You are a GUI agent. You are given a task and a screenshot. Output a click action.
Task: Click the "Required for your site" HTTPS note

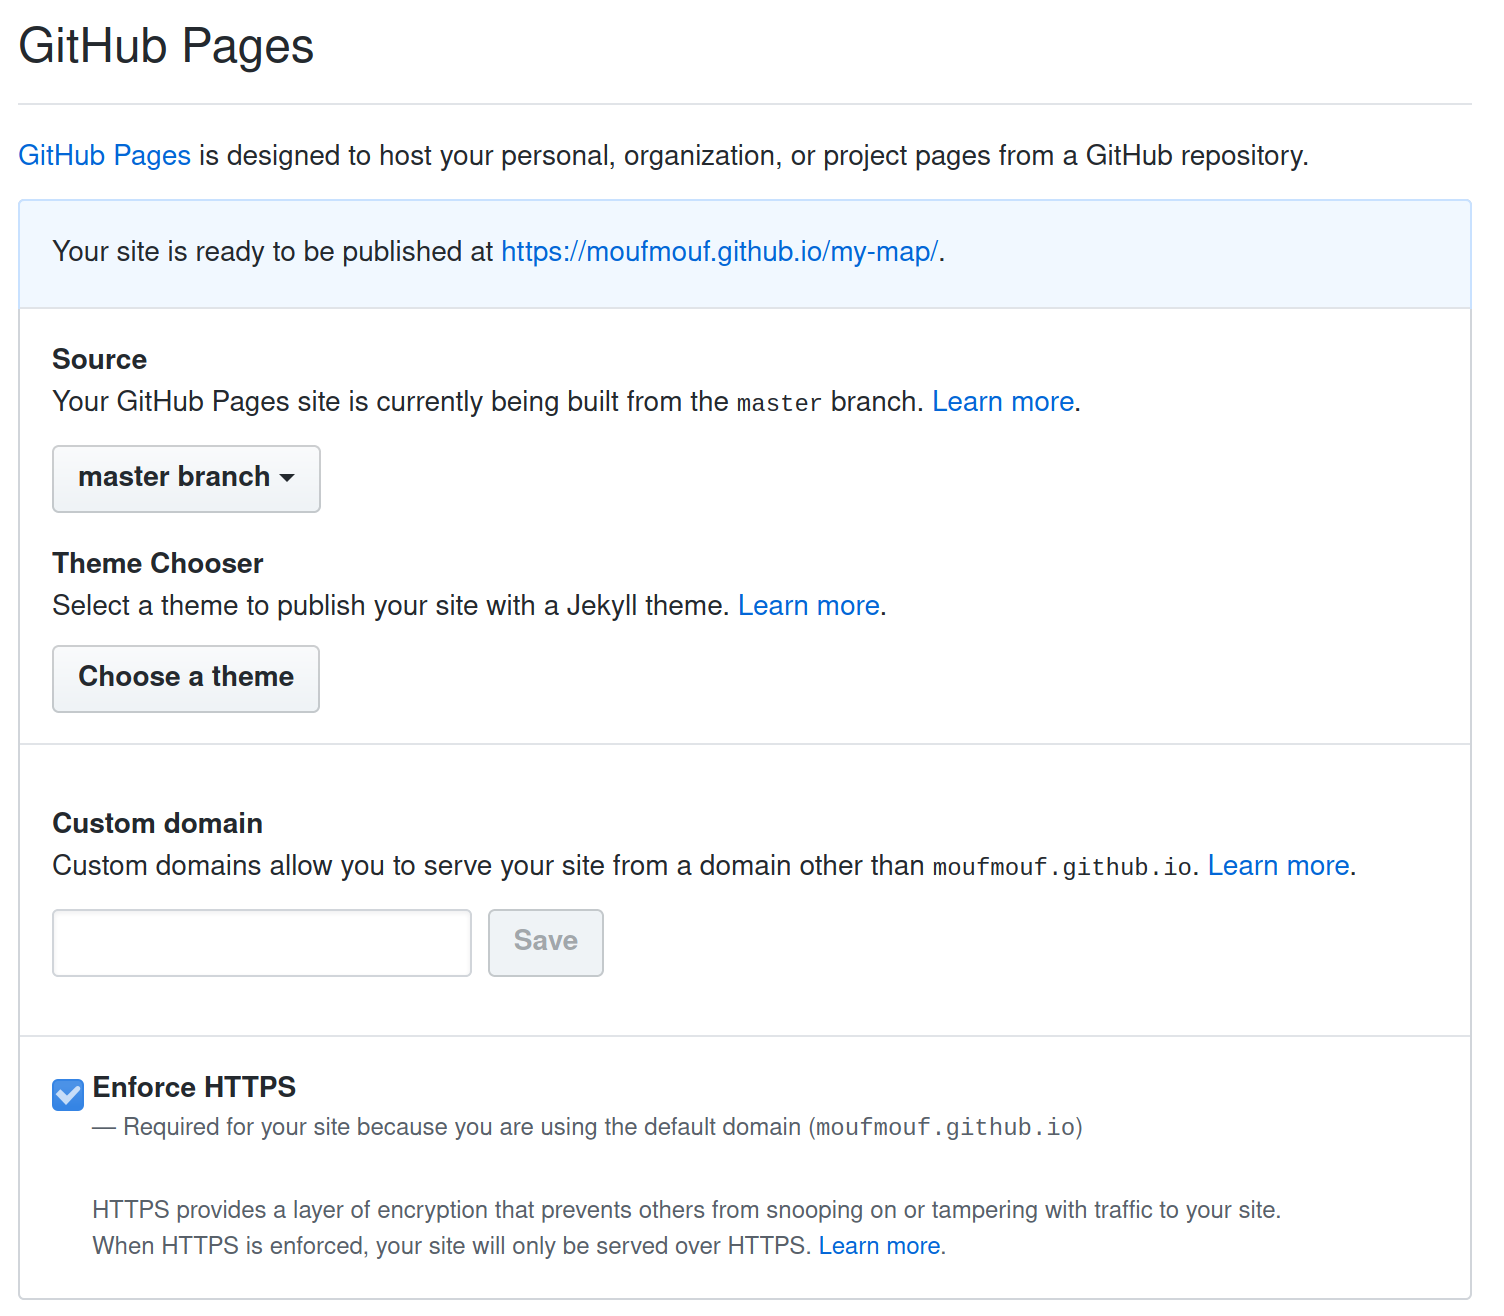588,1128
